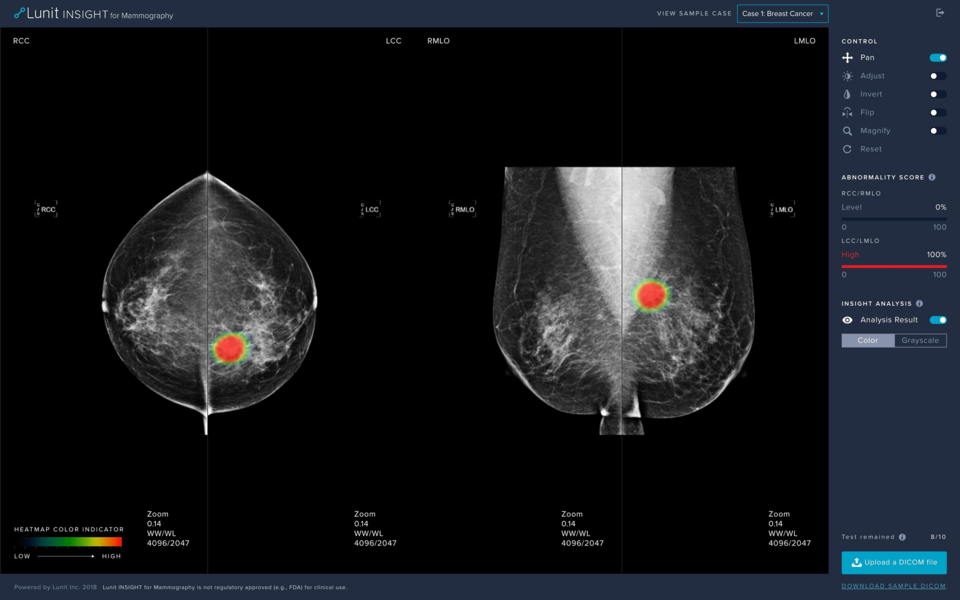Select the Color display tab
The image size is (960, 600).
(867, 340)
